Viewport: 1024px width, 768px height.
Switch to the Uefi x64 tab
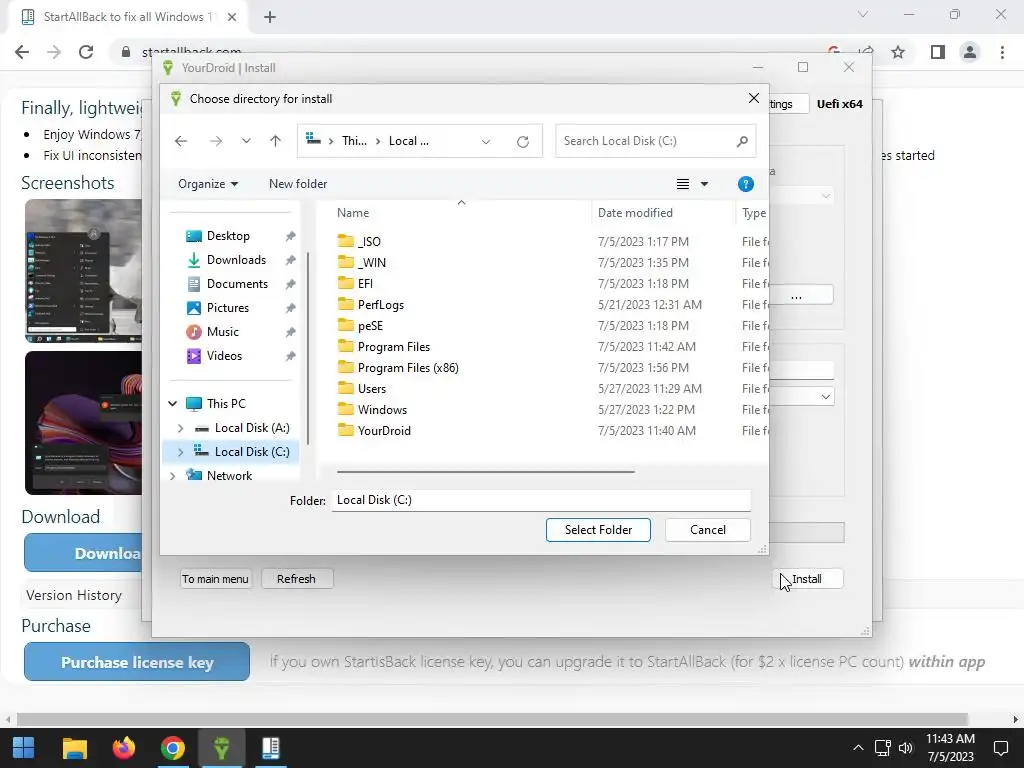[x=839, y=104]
